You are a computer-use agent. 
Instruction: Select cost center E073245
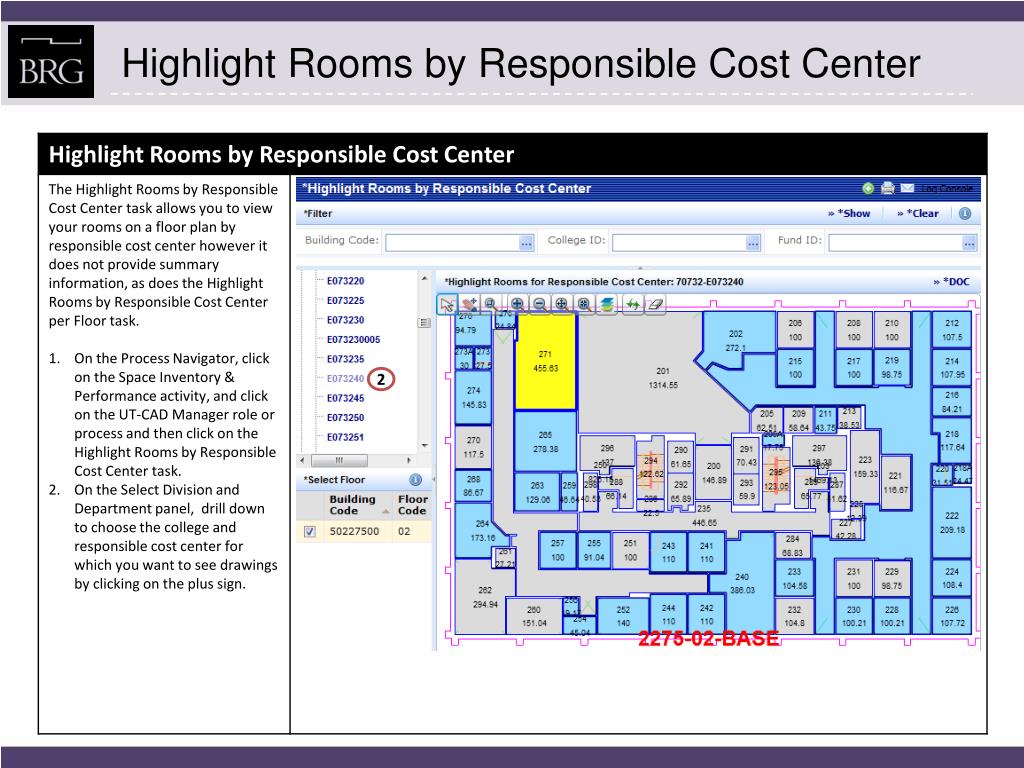pyautogui.click(x=345, y=398)
